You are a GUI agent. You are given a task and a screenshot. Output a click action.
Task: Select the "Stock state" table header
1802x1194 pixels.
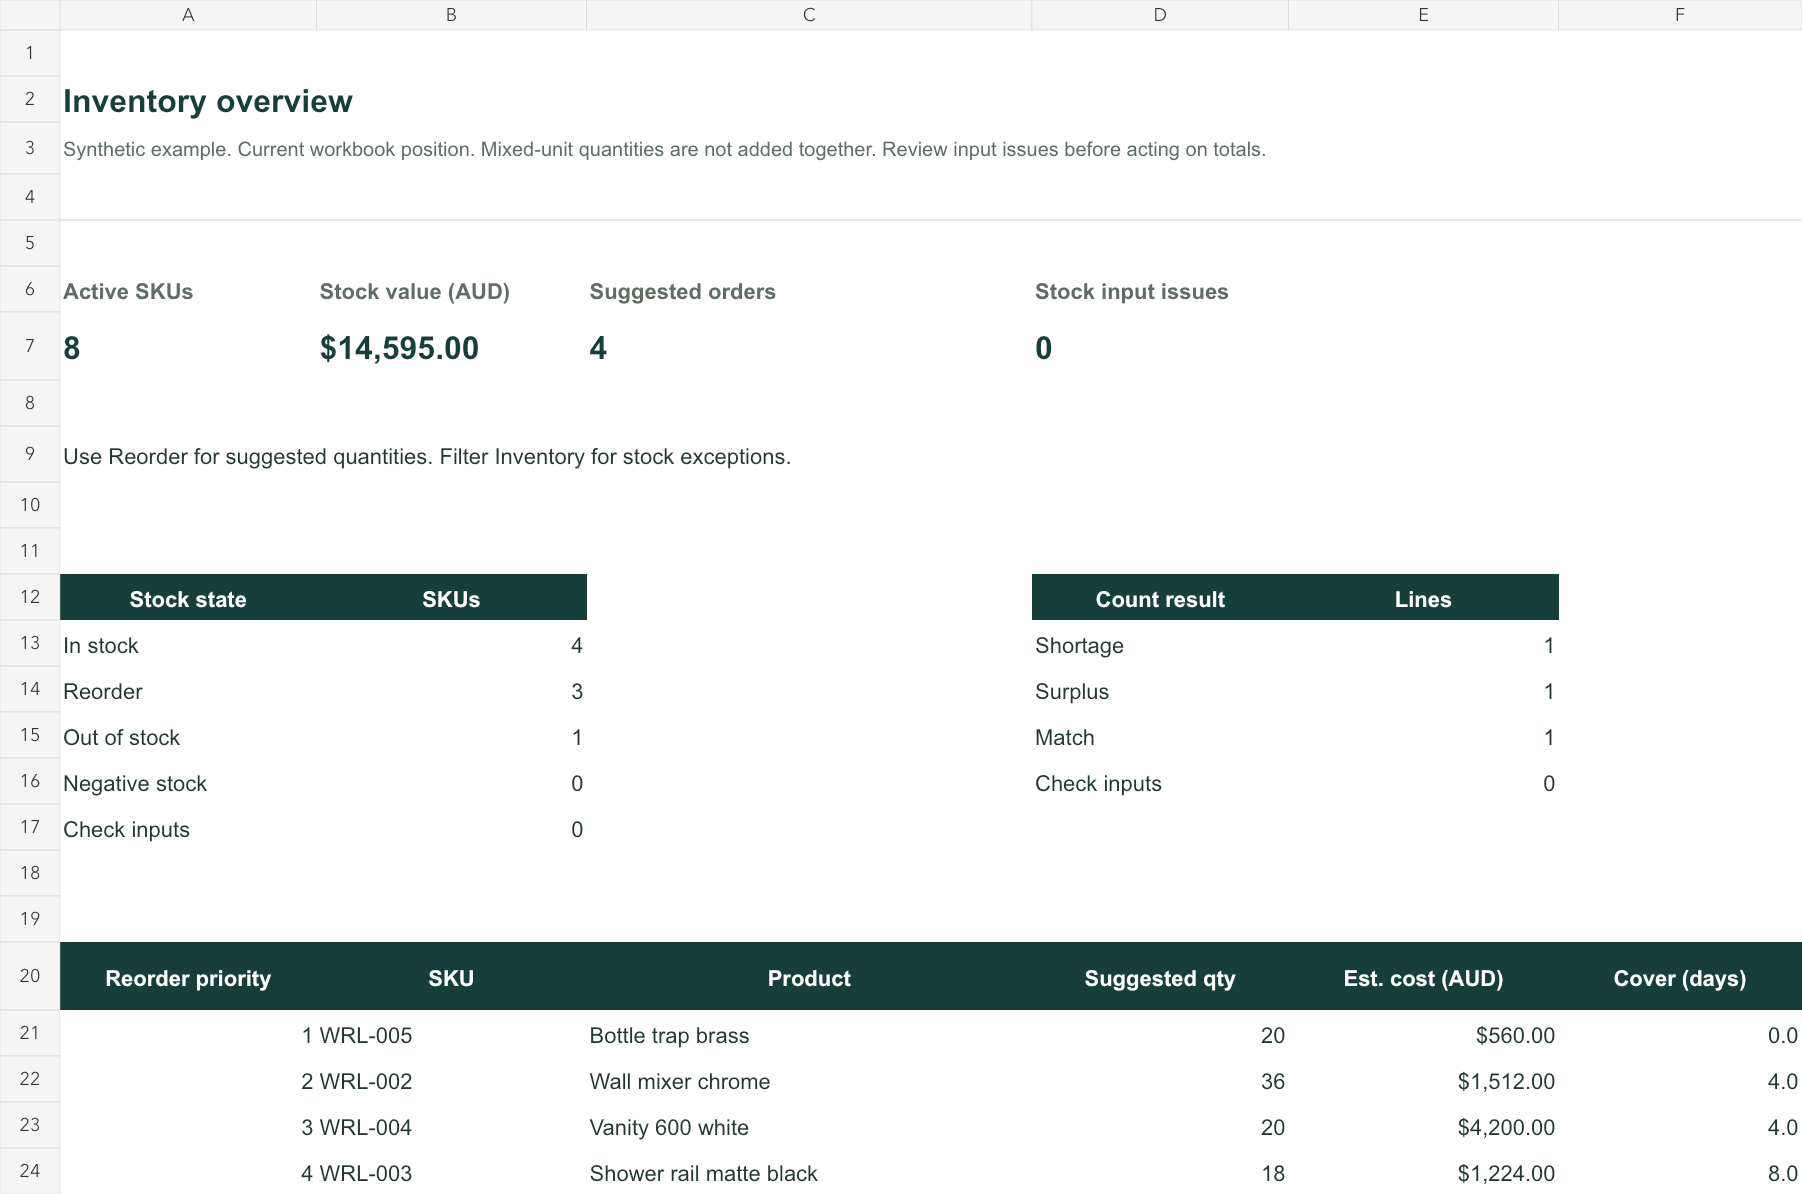click(x=188, y=598)
